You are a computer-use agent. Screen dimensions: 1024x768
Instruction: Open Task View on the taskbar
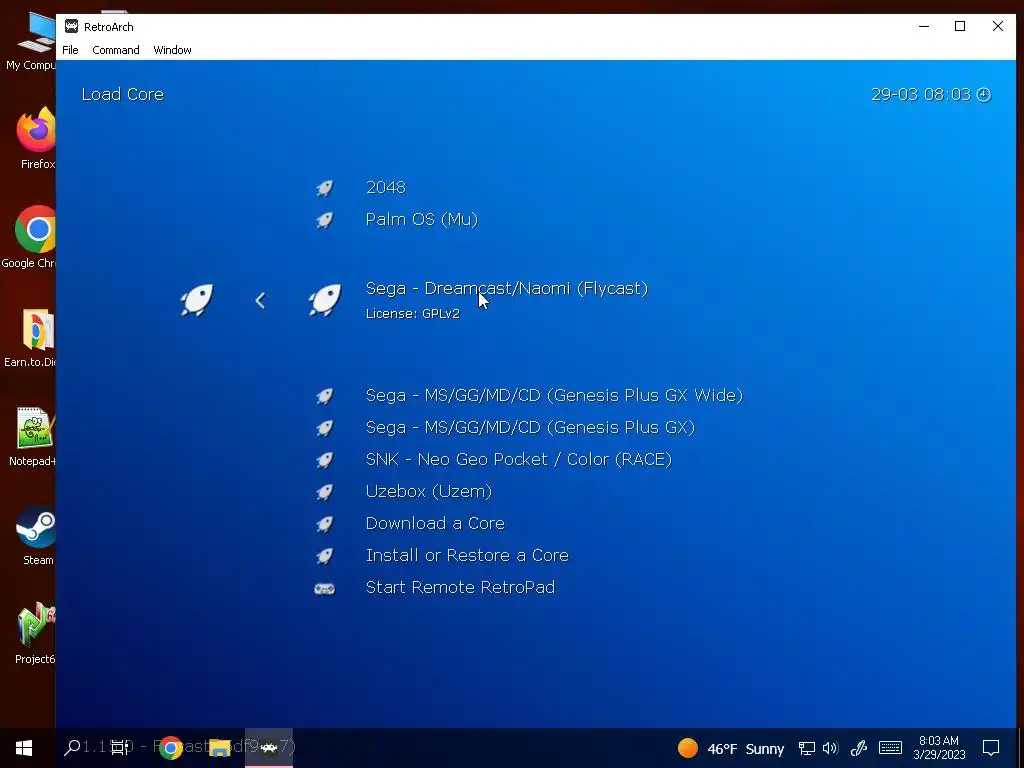tap(120, 748)
